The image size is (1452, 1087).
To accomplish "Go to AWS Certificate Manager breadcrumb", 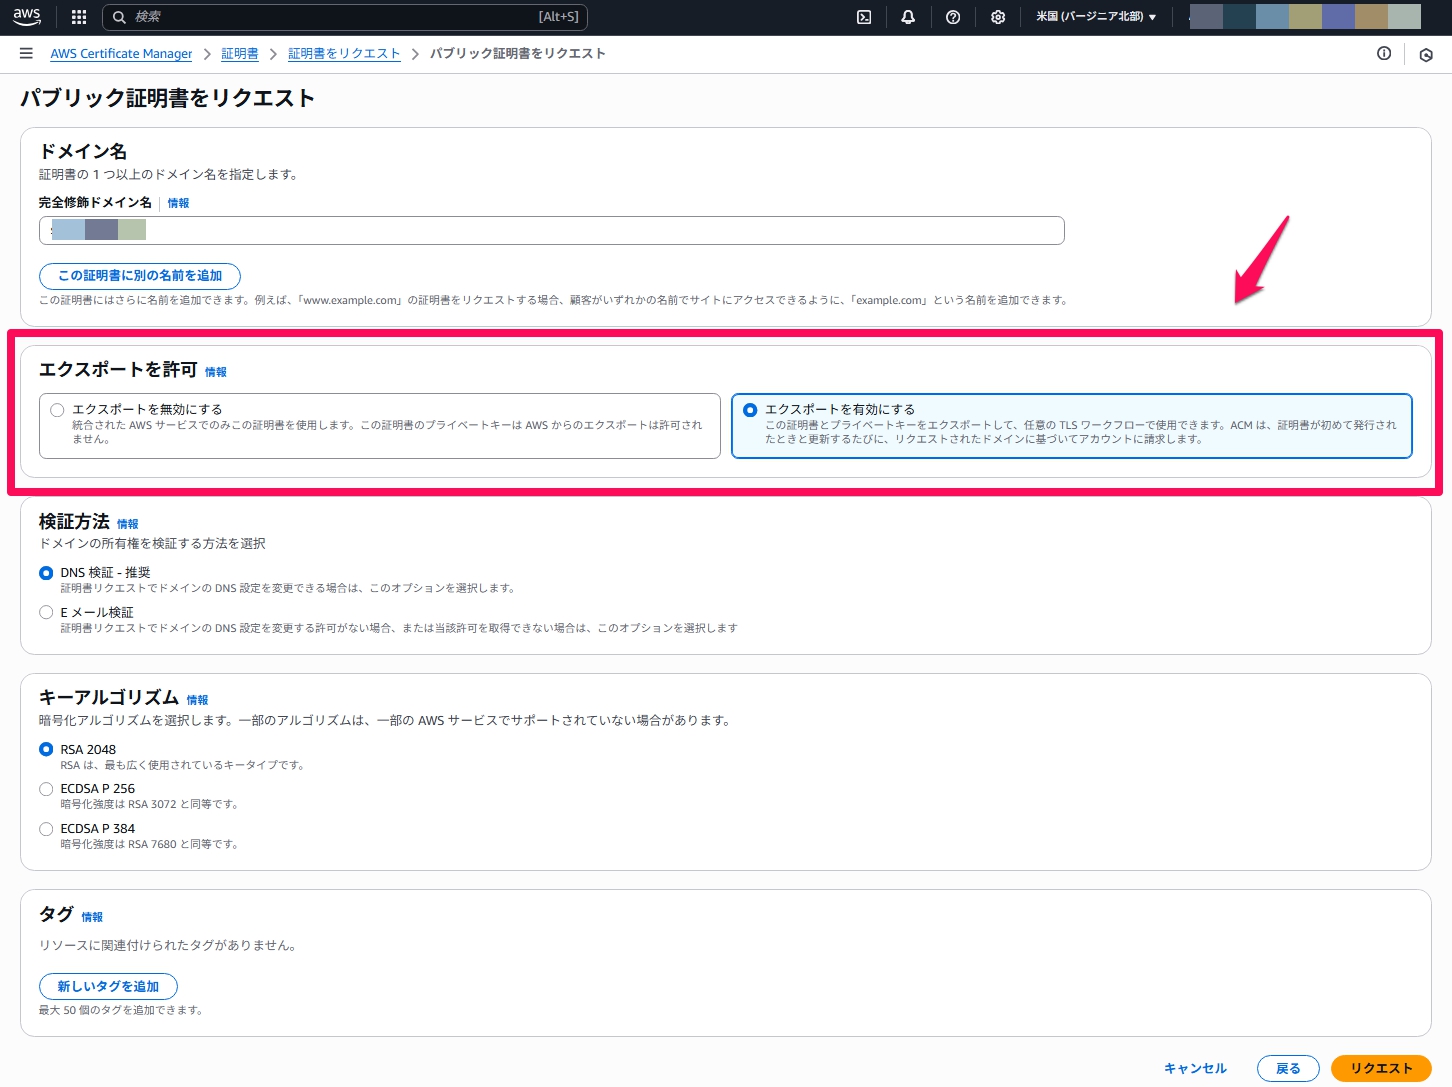I will pyautogui.click(x=121, y=54).
